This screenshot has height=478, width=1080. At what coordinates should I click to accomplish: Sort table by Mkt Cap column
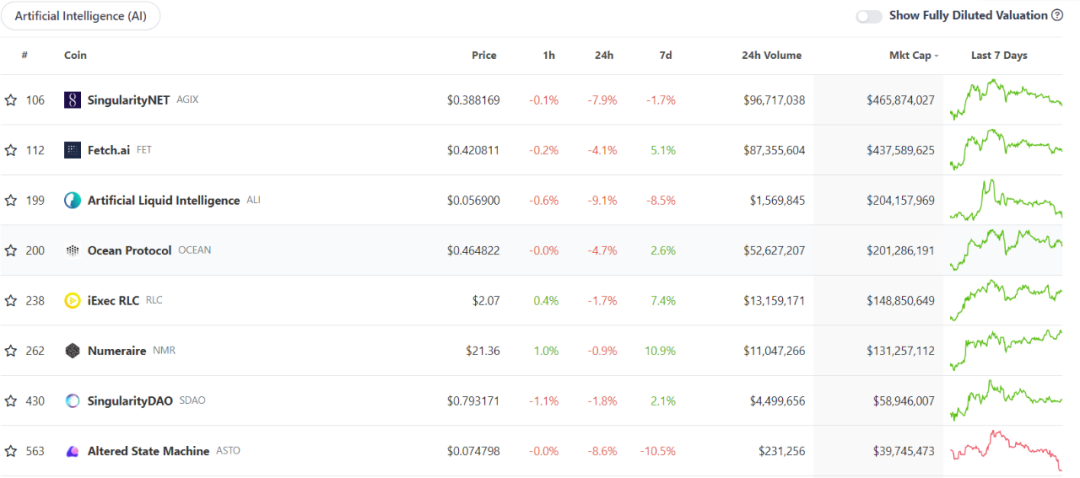(x=912, y=56)
